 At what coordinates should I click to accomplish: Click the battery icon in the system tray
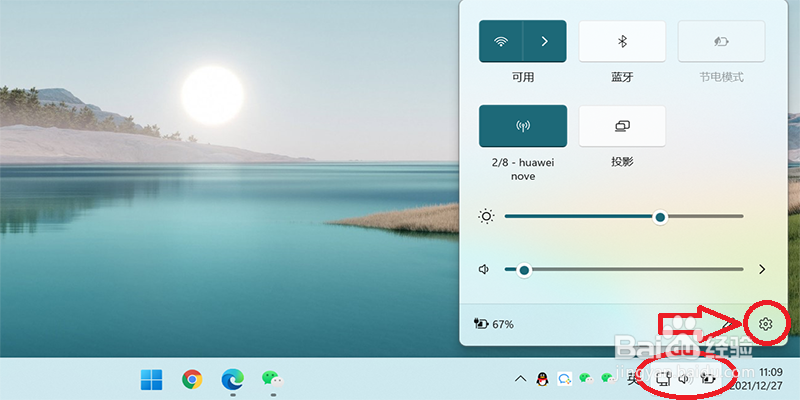coord(708,379)
